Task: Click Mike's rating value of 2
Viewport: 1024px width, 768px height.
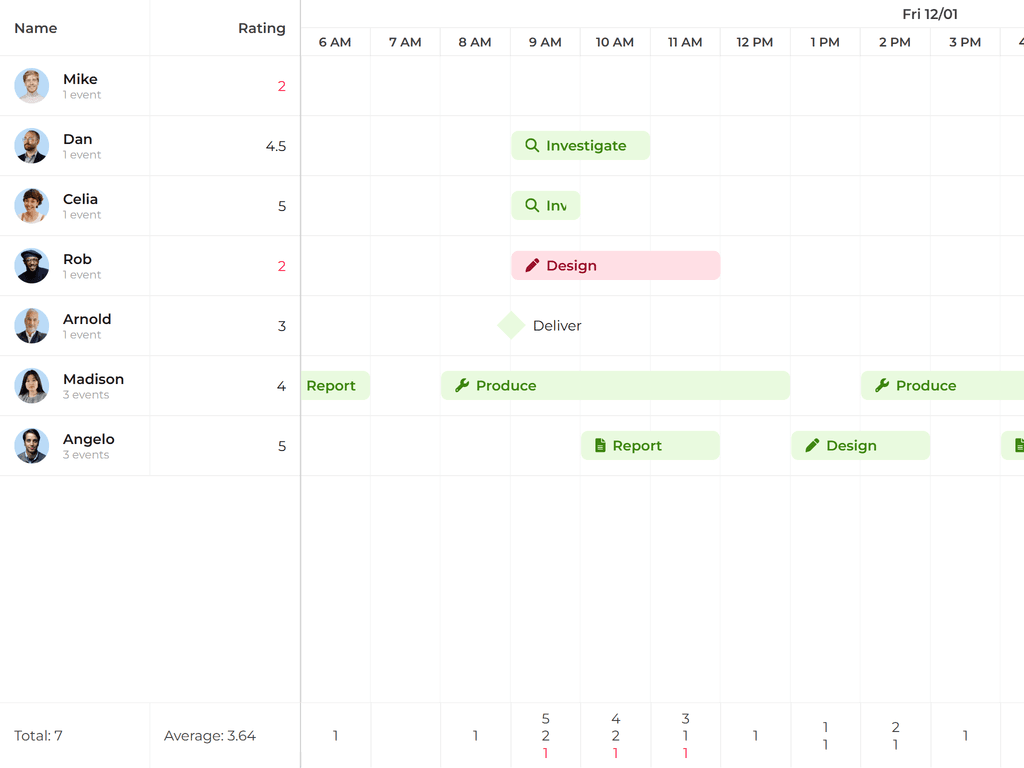Action: (282, 86)
